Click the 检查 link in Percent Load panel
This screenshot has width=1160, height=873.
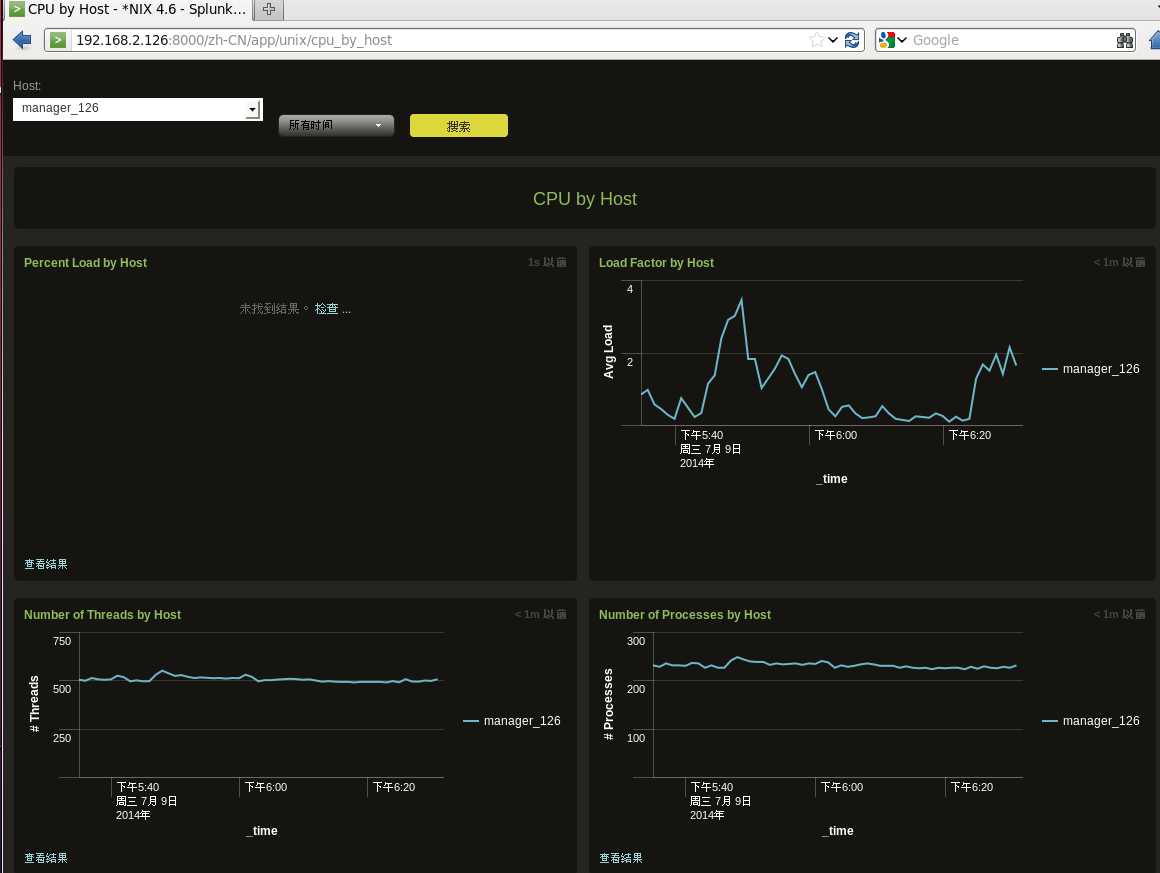pos(326,309)
